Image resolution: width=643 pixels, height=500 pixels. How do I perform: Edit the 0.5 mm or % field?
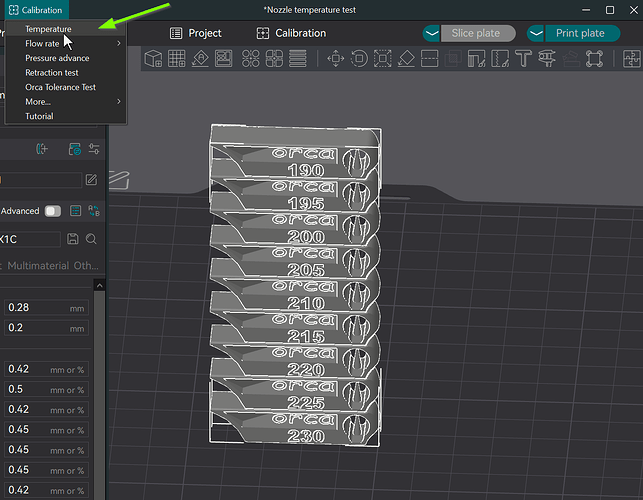(x=46, y=389)
